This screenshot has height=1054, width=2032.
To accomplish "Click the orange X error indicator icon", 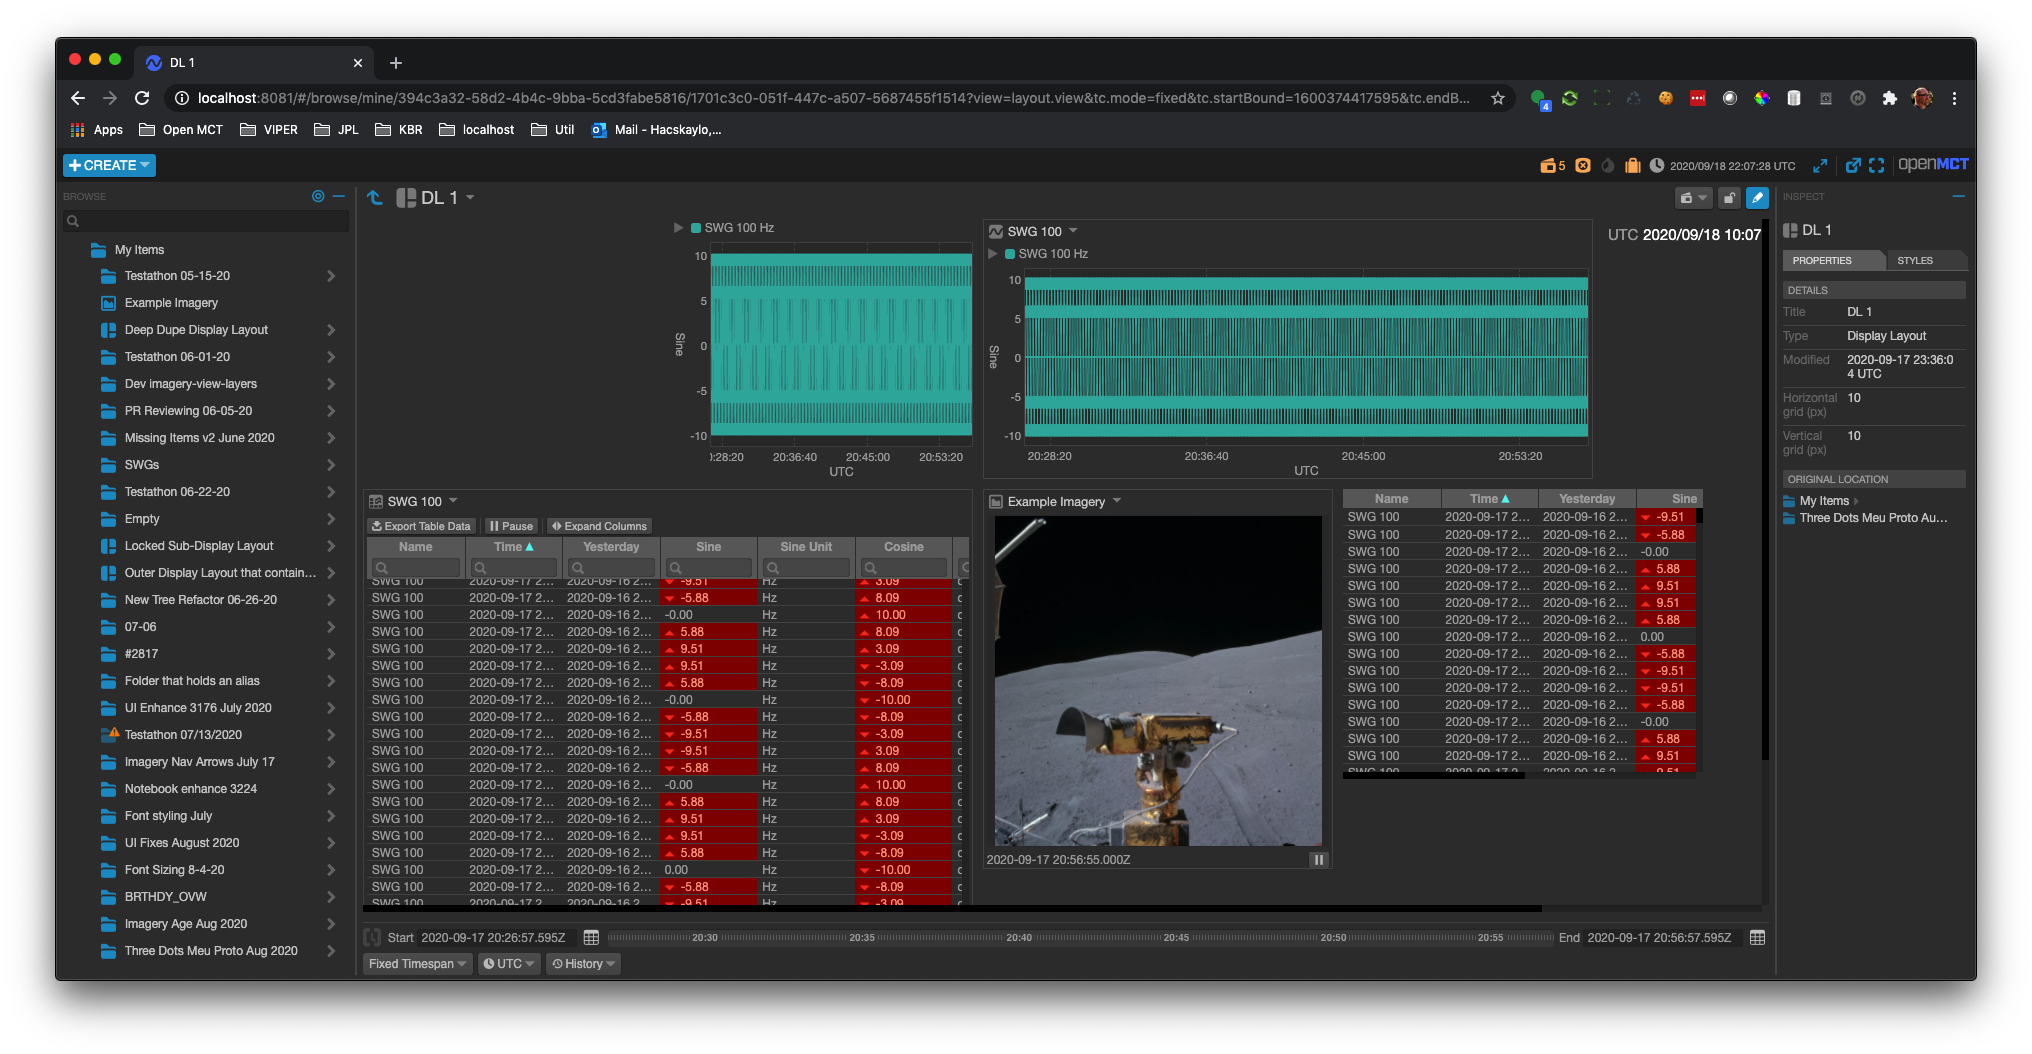I will [x=1583, y=165].
